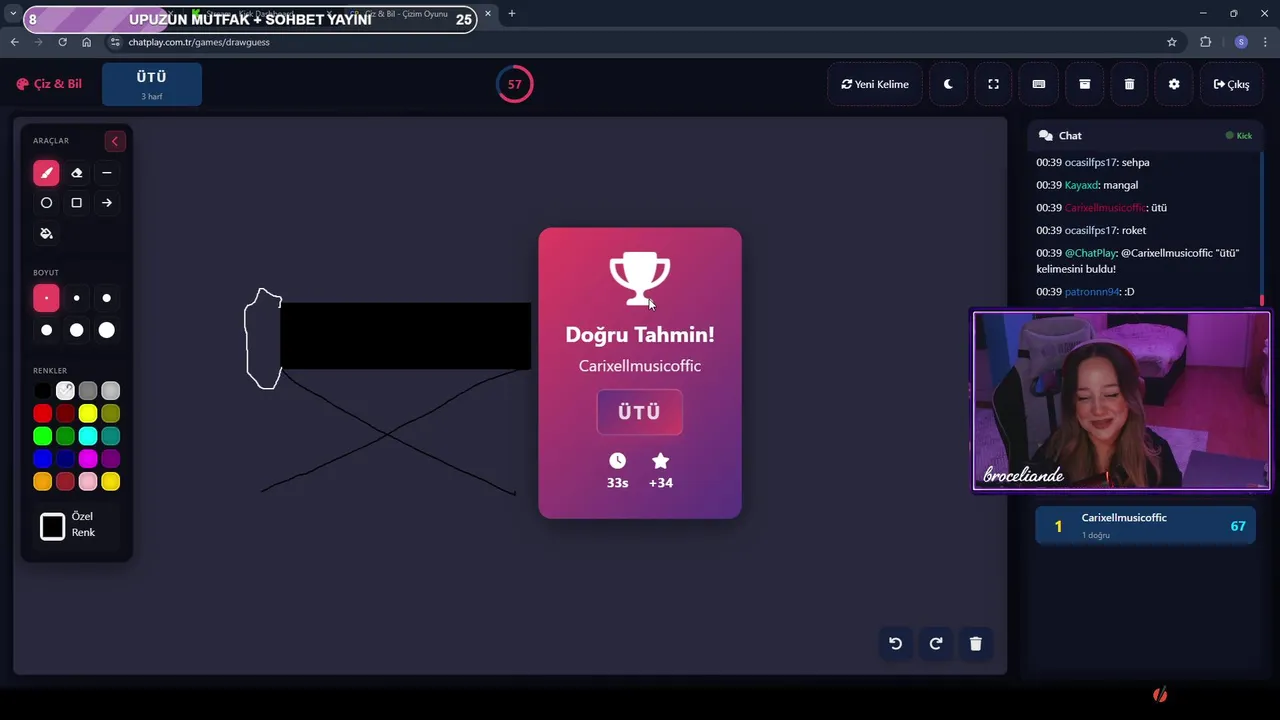Viewport: 1280px width, 720px height.
Task: Pick the bright blue color swatch
Action: pyautogui.click(x=42, y=459)
